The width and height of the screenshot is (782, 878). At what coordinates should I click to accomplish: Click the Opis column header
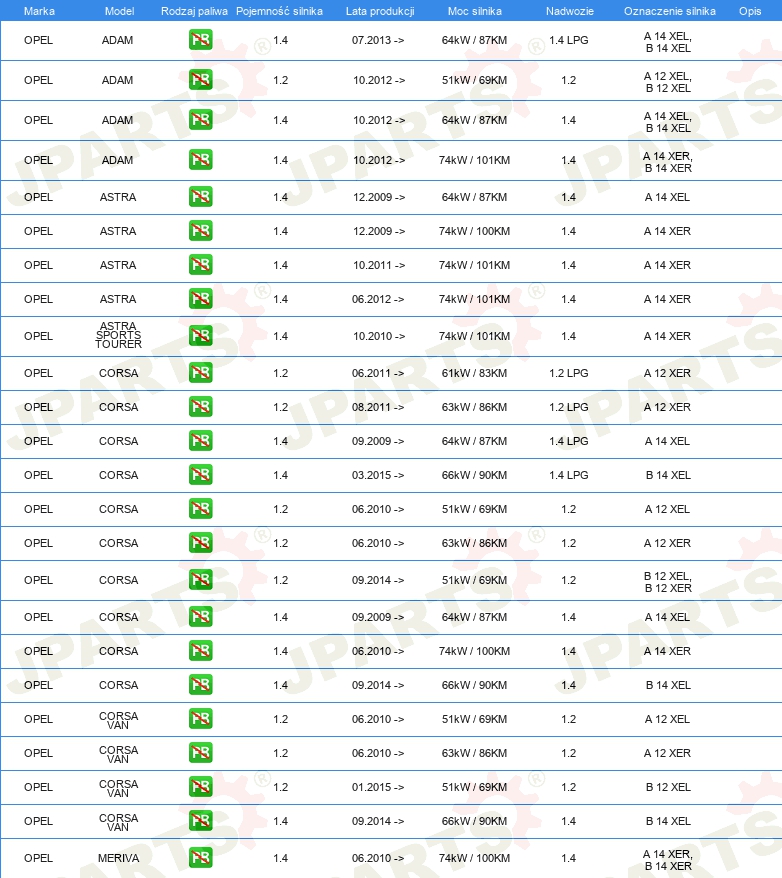(x=750, y=11)
